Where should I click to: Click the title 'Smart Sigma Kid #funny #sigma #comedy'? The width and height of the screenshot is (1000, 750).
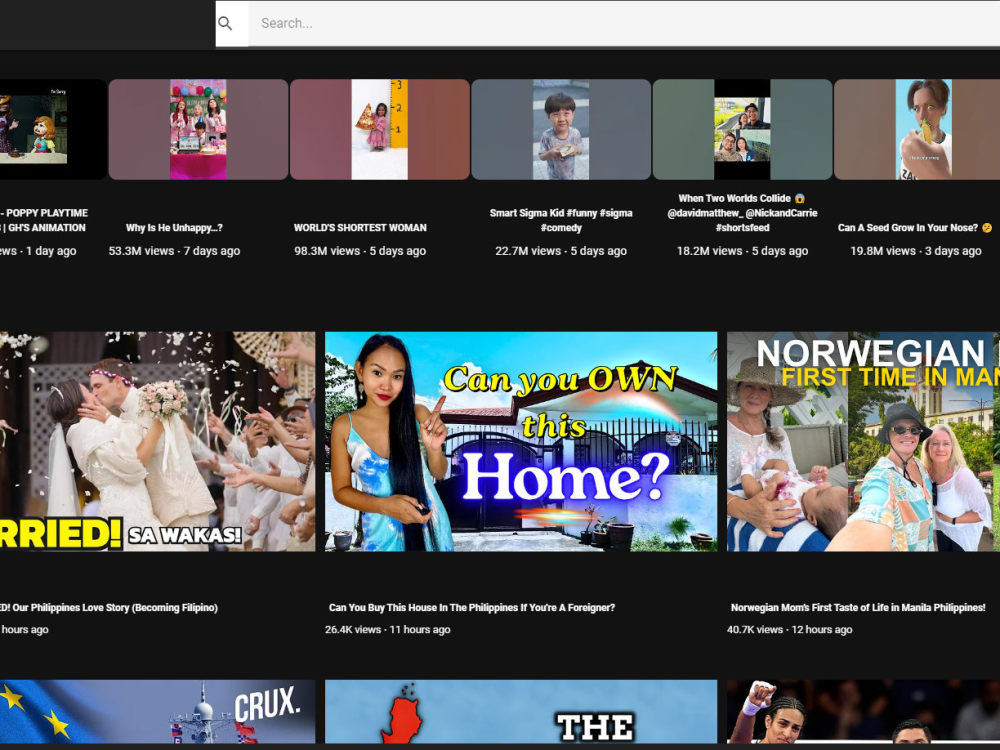[561, 220]
